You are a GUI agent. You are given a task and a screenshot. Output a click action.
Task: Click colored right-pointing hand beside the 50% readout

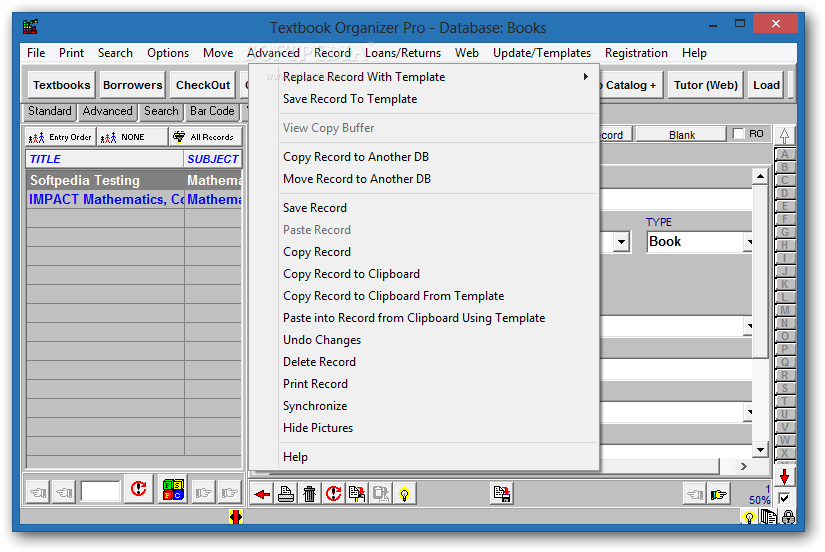(x=718, y=494)
